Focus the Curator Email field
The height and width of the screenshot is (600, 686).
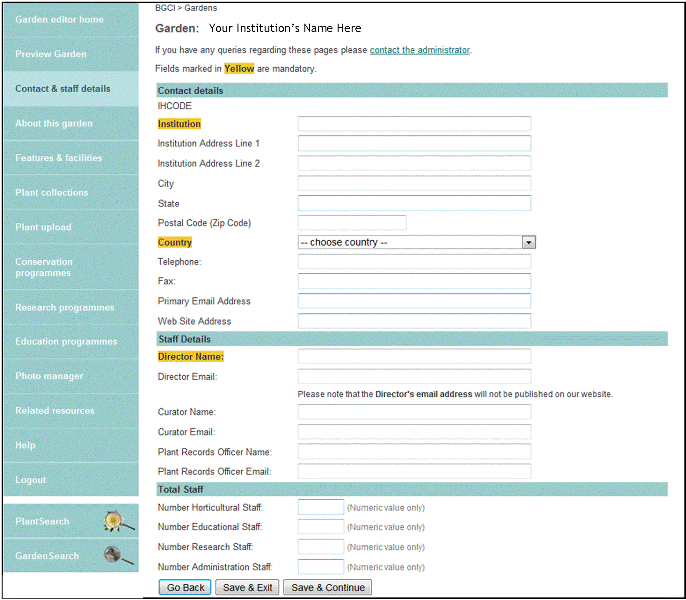click(414, 432)
